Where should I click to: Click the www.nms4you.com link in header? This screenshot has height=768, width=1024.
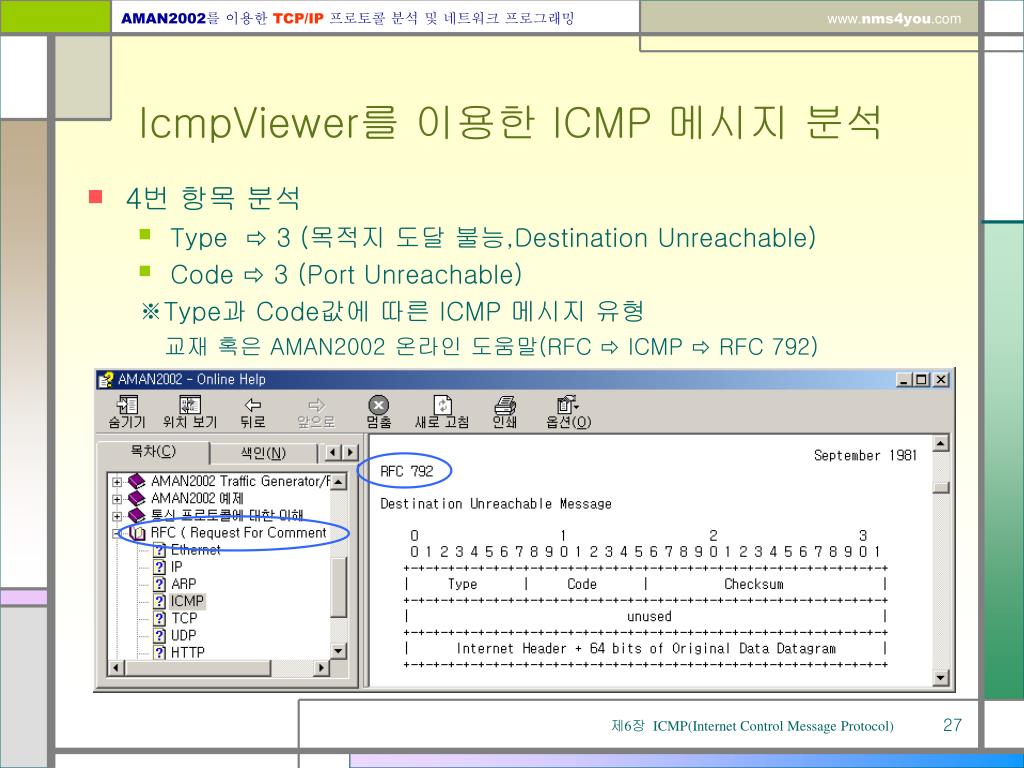[894, 19]
